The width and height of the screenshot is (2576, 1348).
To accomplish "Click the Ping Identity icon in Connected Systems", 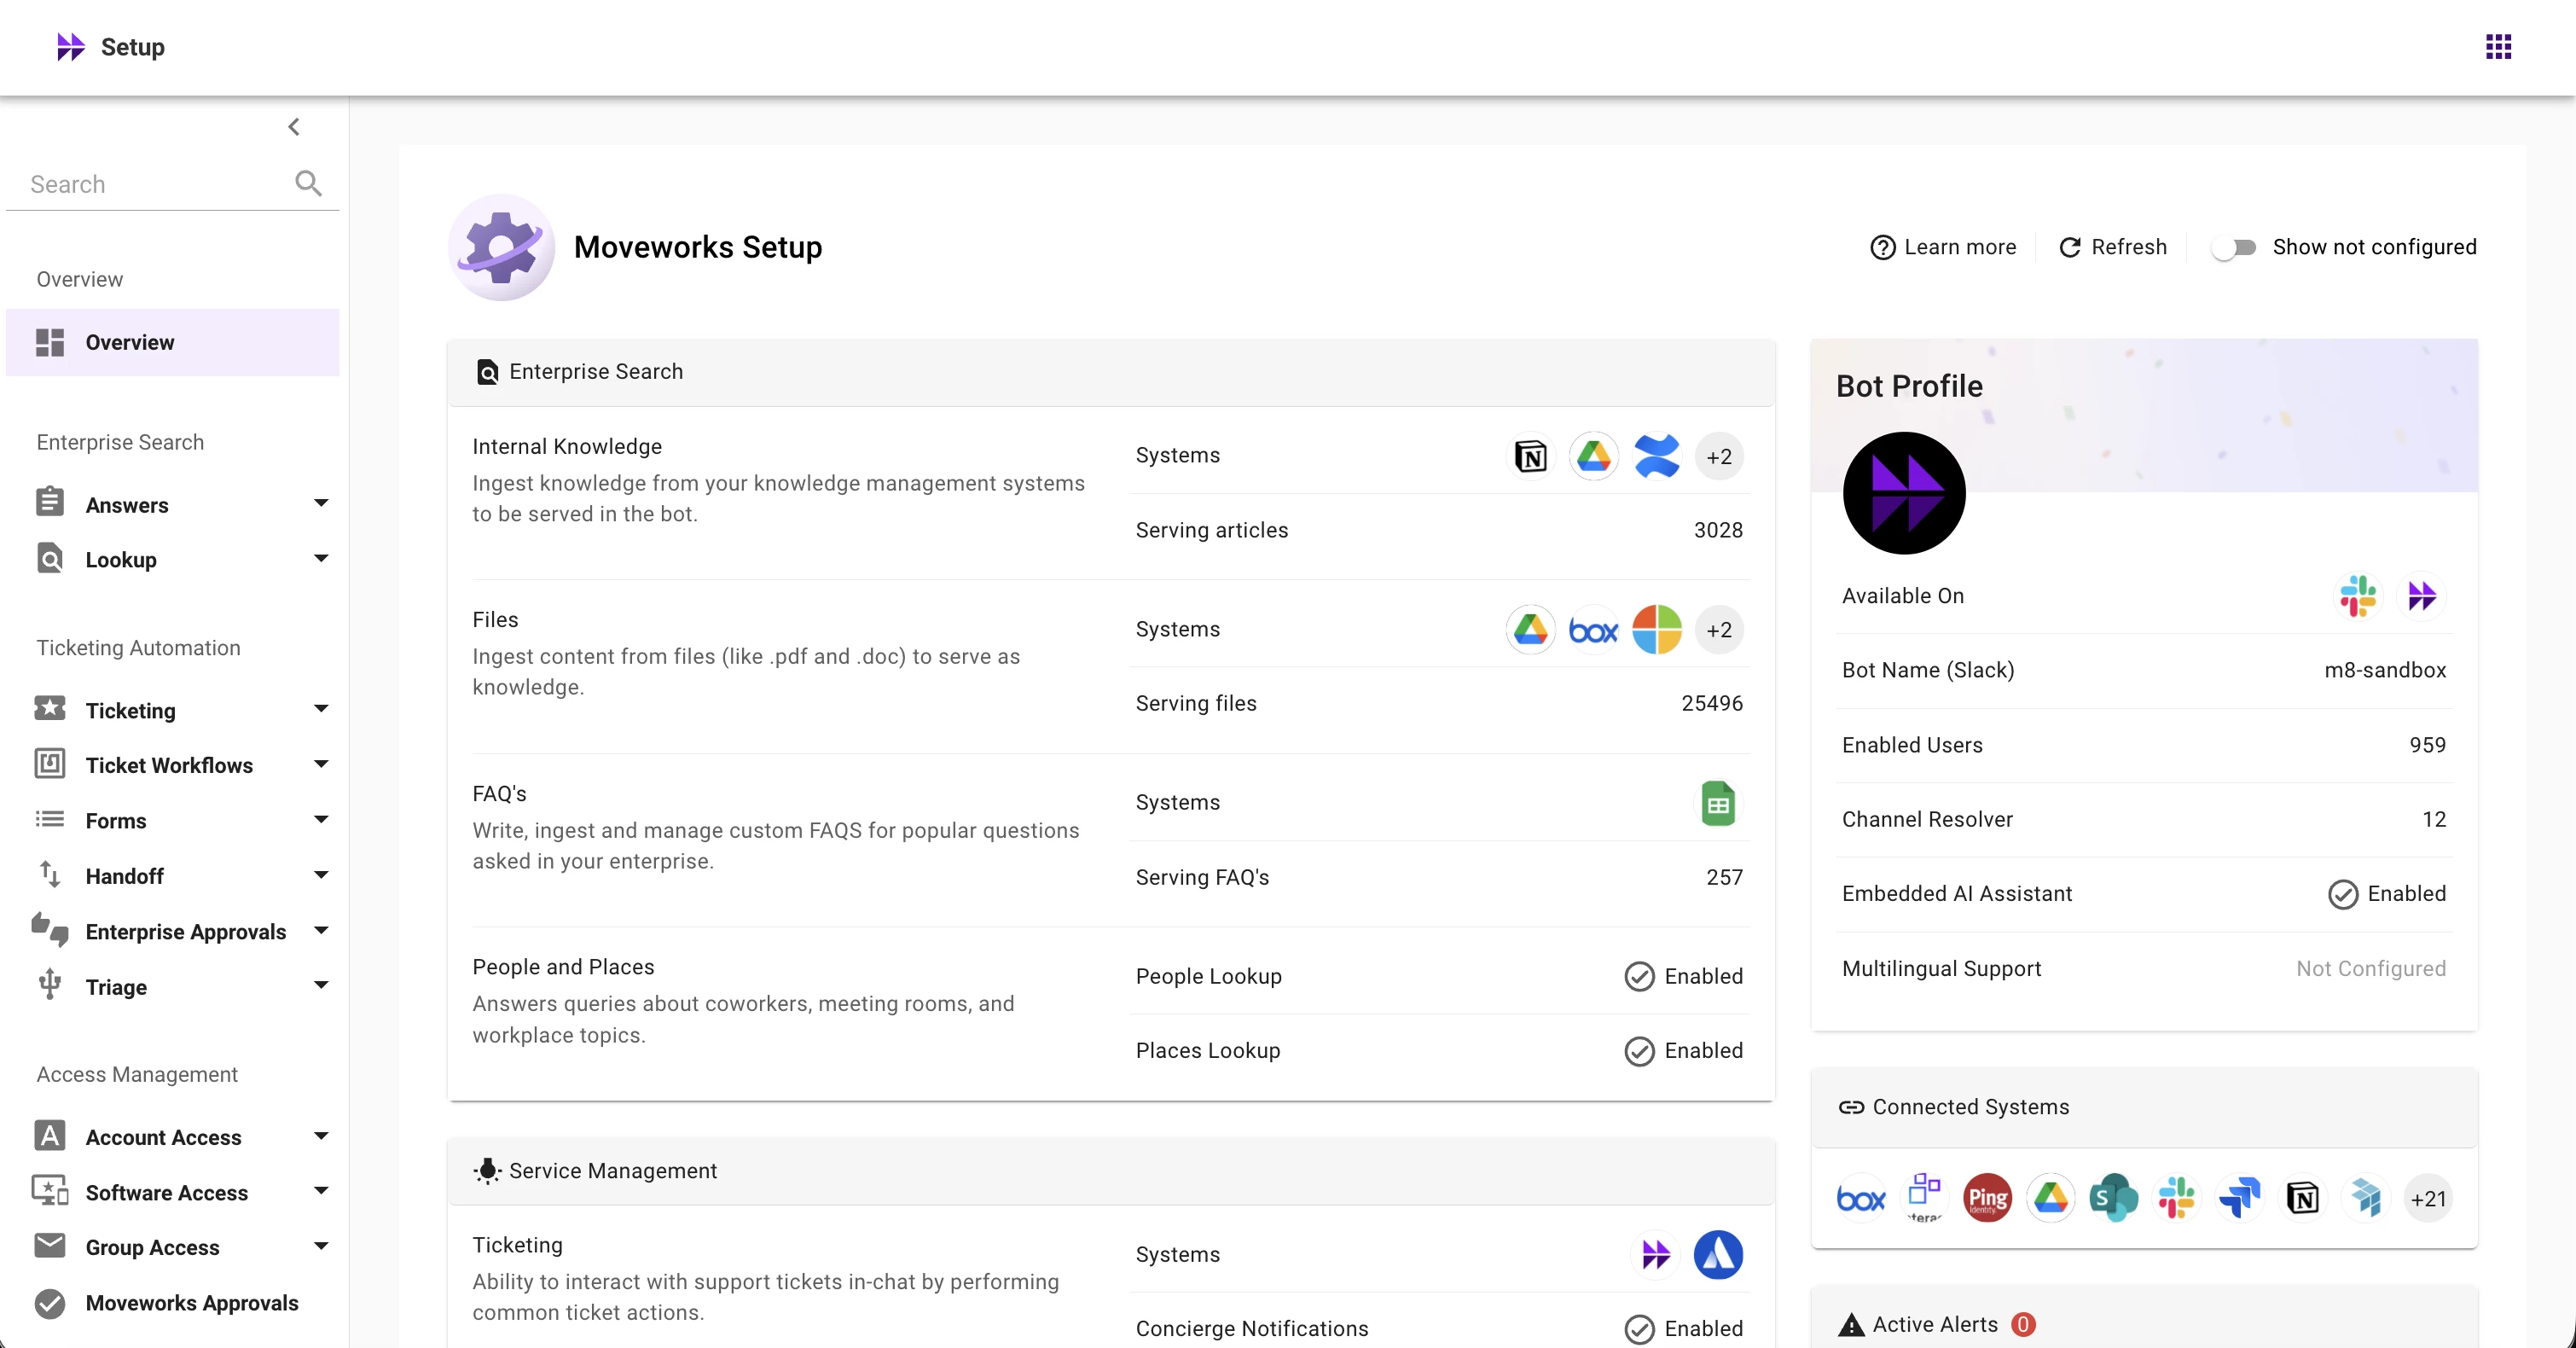I will (1987, 1198).
